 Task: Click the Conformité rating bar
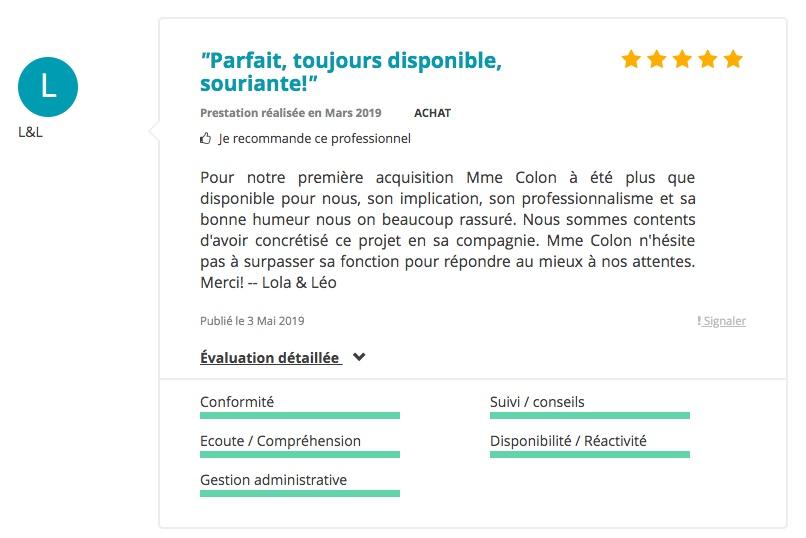tap(300, 415)
